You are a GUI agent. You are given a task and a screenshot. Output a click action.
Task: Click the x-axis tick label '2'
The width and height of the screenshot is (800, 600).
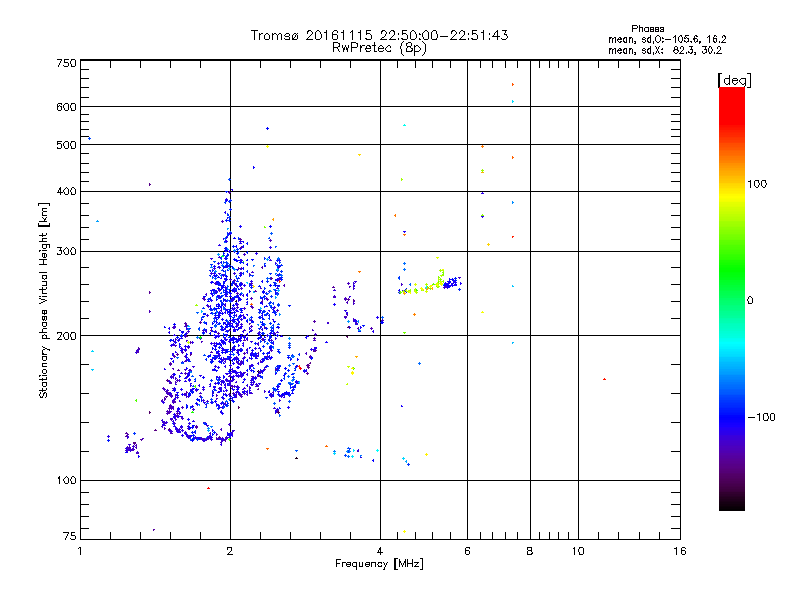pos(230,551)
